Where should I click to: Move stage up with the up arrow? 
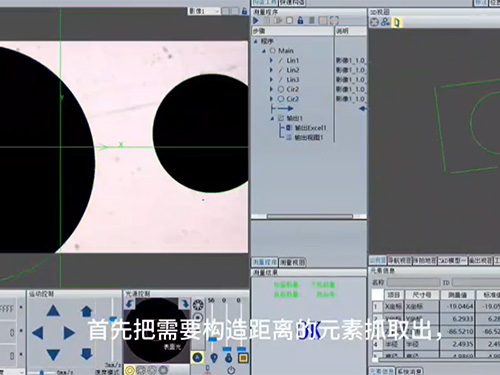point(53,311)
